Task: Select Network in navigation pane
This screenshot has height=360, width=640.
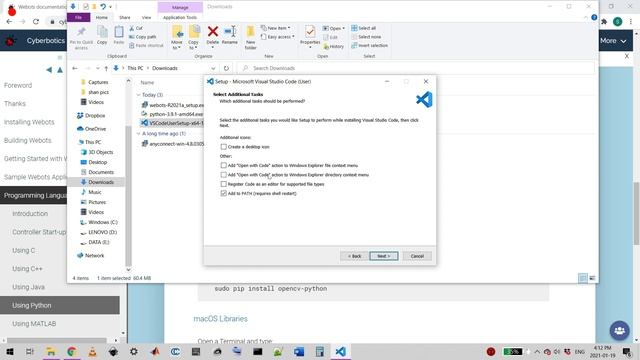Action: [90, 255]
